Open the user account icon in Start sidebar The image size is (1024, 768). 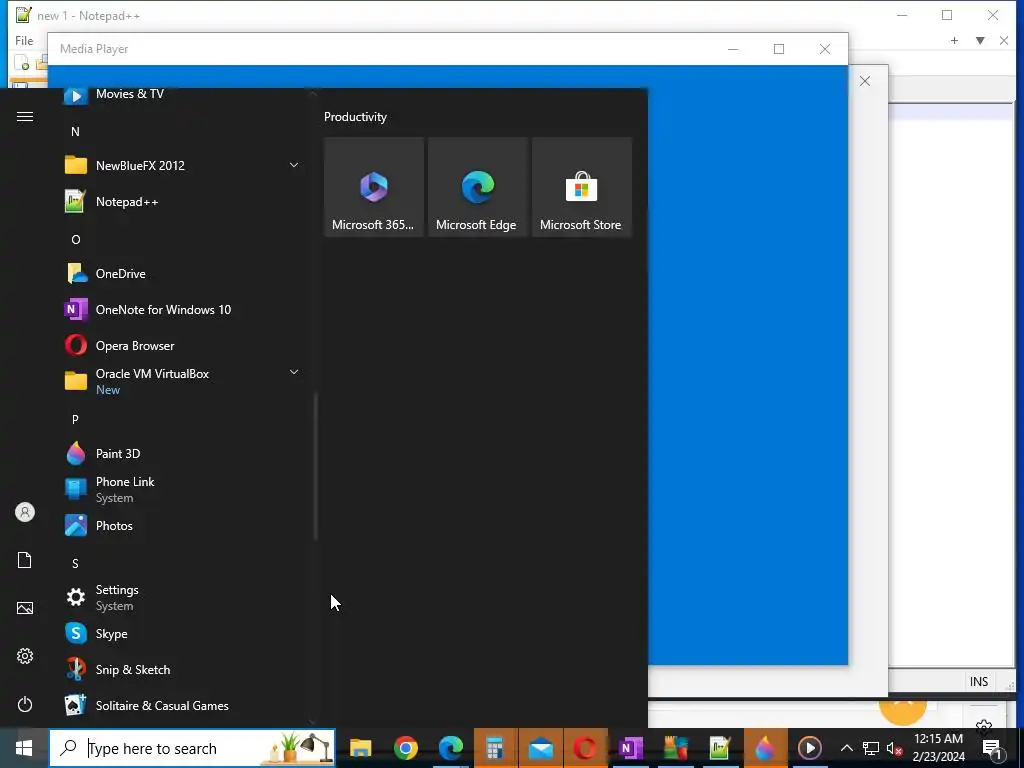coord(25,512)
